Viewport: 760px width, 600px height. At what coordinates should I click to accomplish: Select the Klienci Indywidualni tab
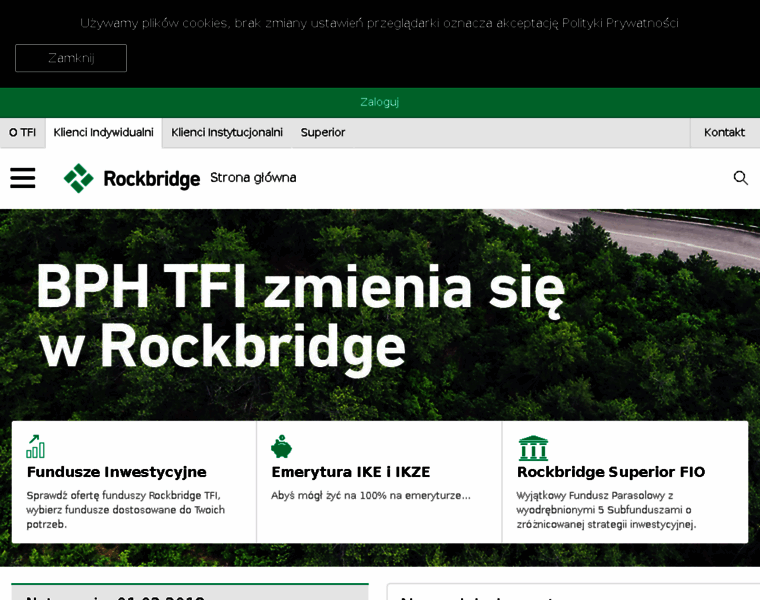[x=104, y=132]
